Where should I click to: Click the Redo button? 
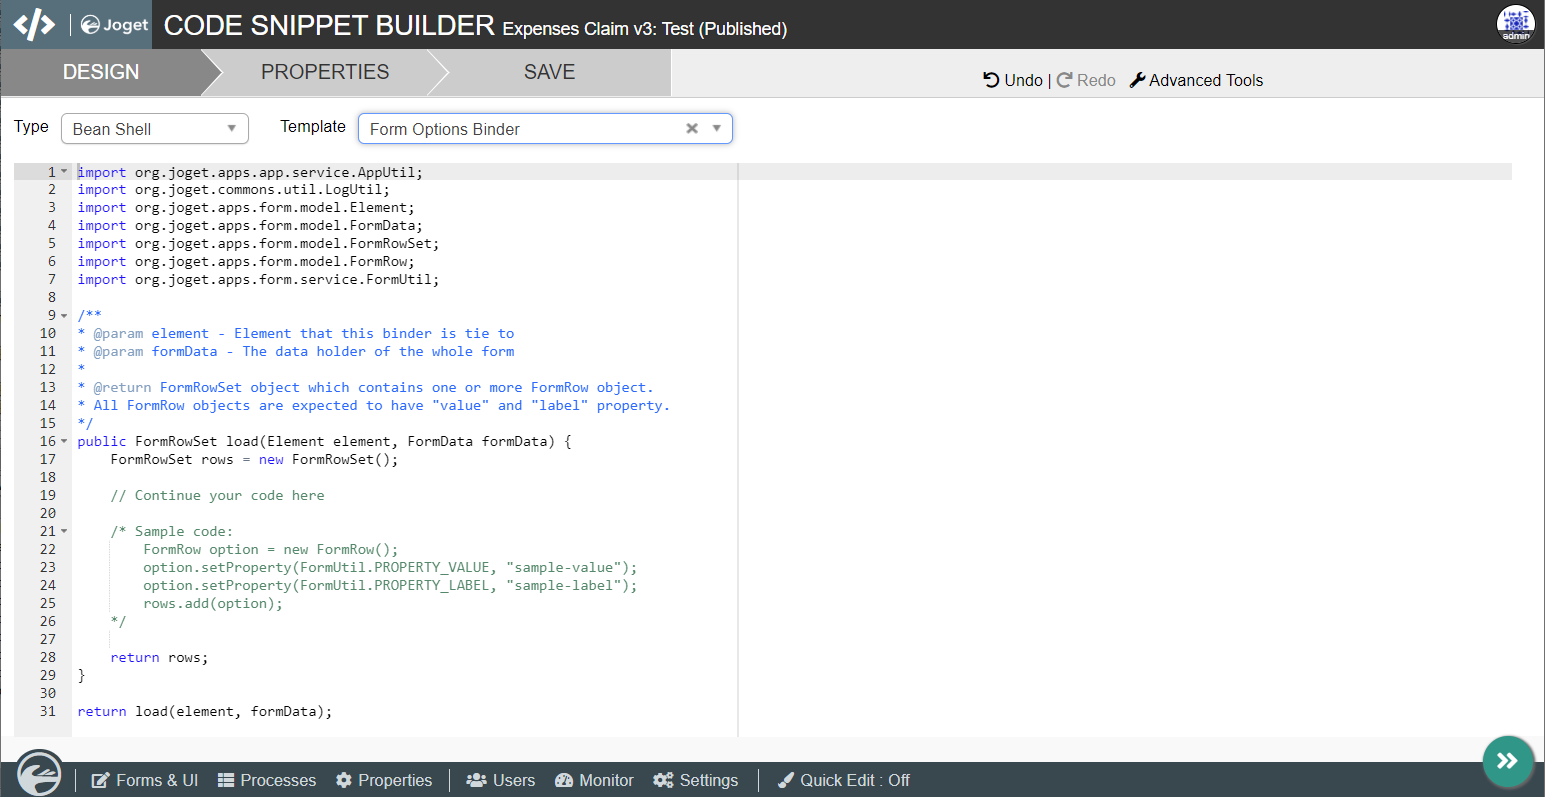(x=1086, y=80)
